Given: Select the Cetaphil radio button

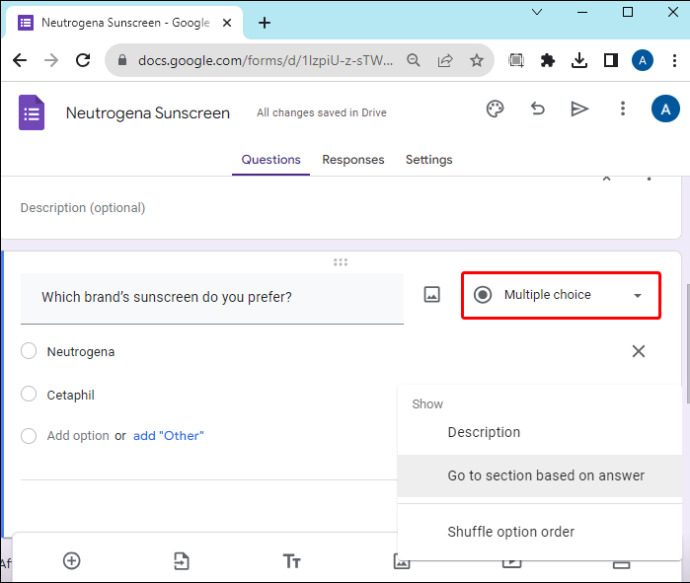Looking at the screenshot, I should [29, 394].
